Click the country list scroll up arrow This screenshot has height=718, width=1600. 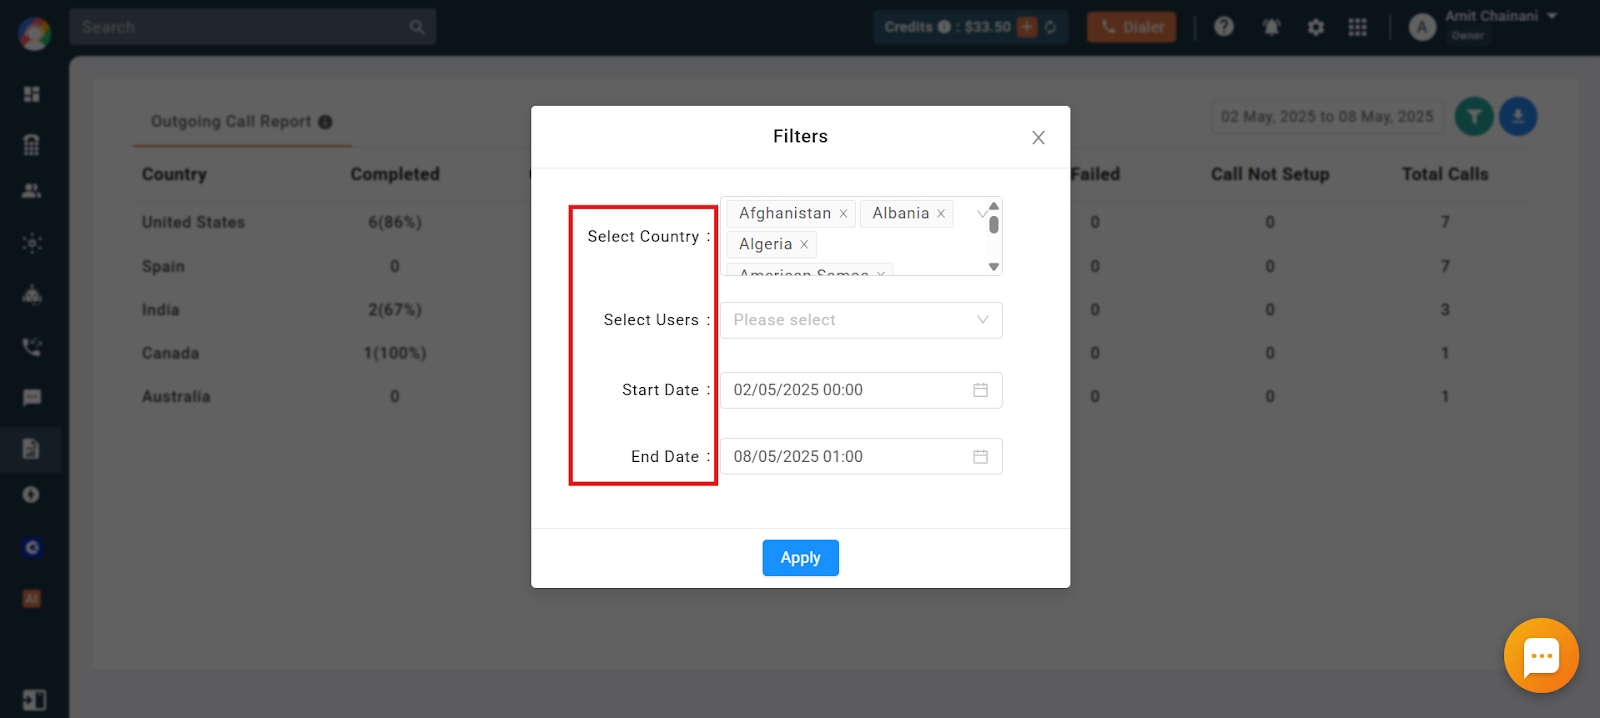point(994,205)
